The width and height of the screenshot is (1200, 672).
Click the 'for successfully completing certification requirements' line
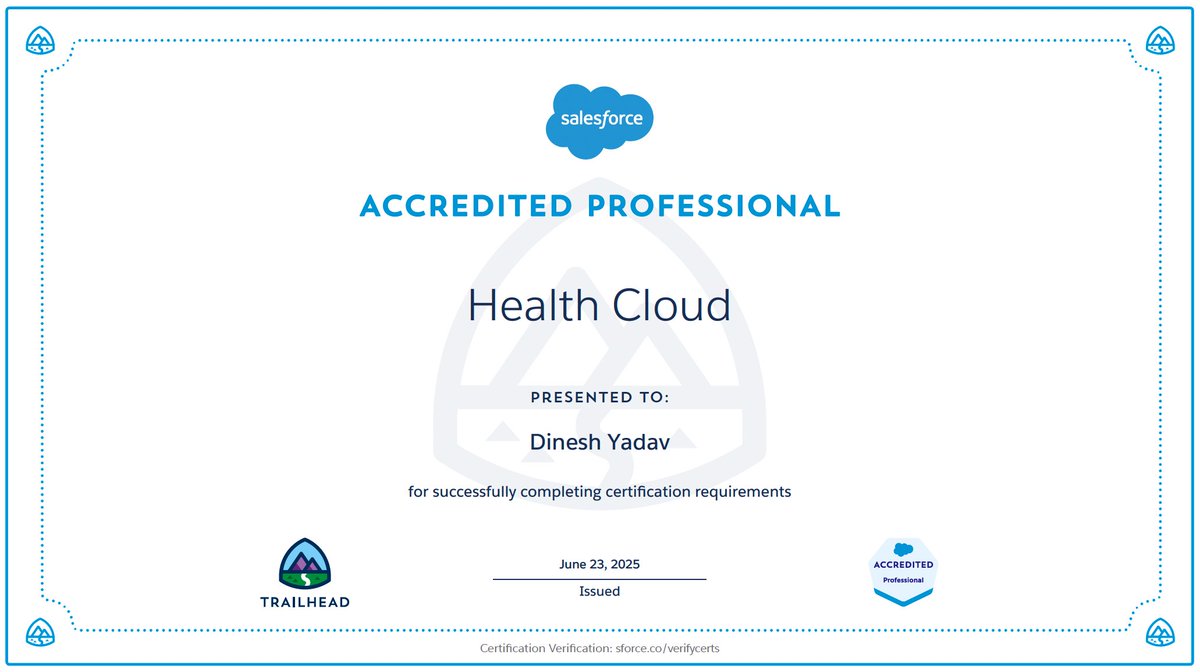(x=600, y=492)
